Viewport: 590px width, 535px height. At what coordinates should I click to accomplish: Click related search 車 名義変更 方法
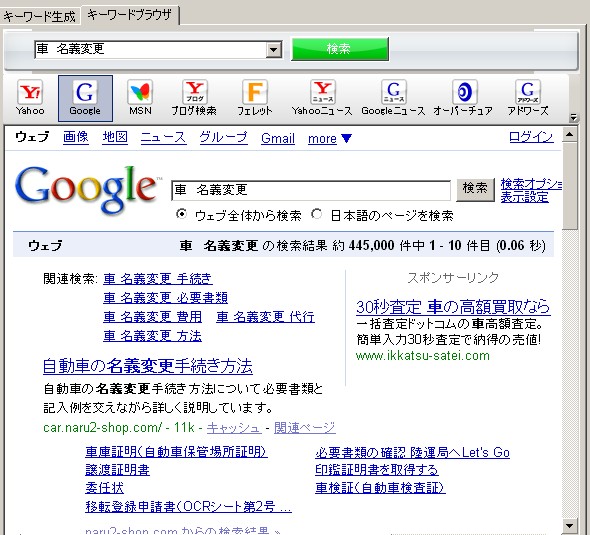(x=152, y=336)
